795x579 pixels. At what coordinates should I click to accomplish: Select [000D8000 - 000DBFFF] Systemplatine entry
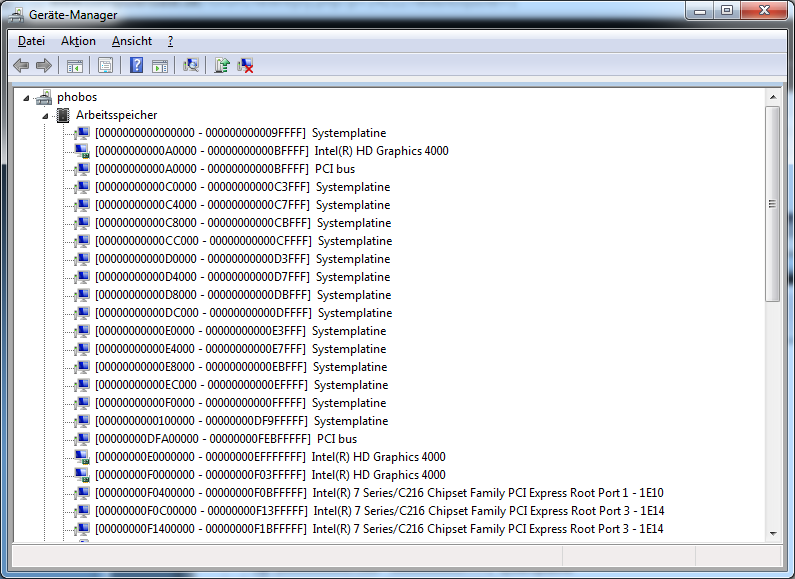(x=243, y=295)
